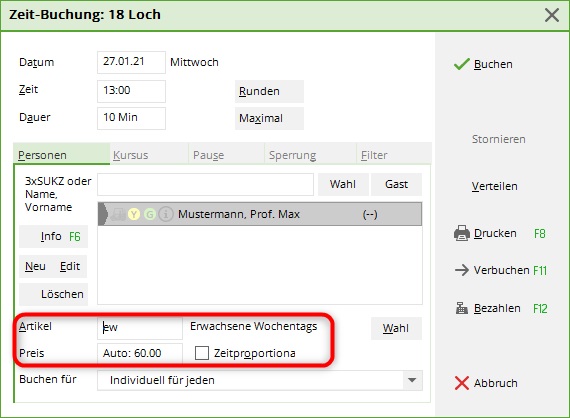The width and height of the screenshot is (570, 418).
Task: Click the yellow Y icon on Mustermann row
Action: point(134,214)
